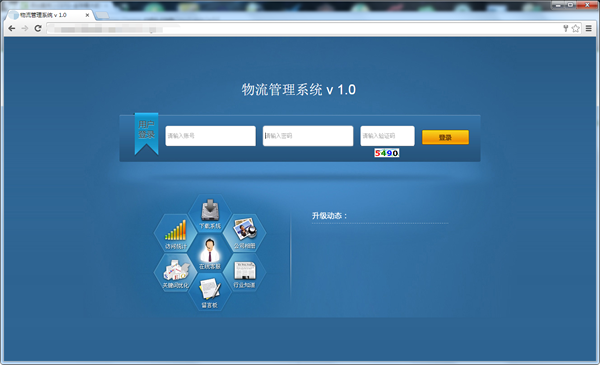This screenshot has height=365, width=600.
Task: Open the 下载系统 download hexagon icon
Action: tap(210, 213)
